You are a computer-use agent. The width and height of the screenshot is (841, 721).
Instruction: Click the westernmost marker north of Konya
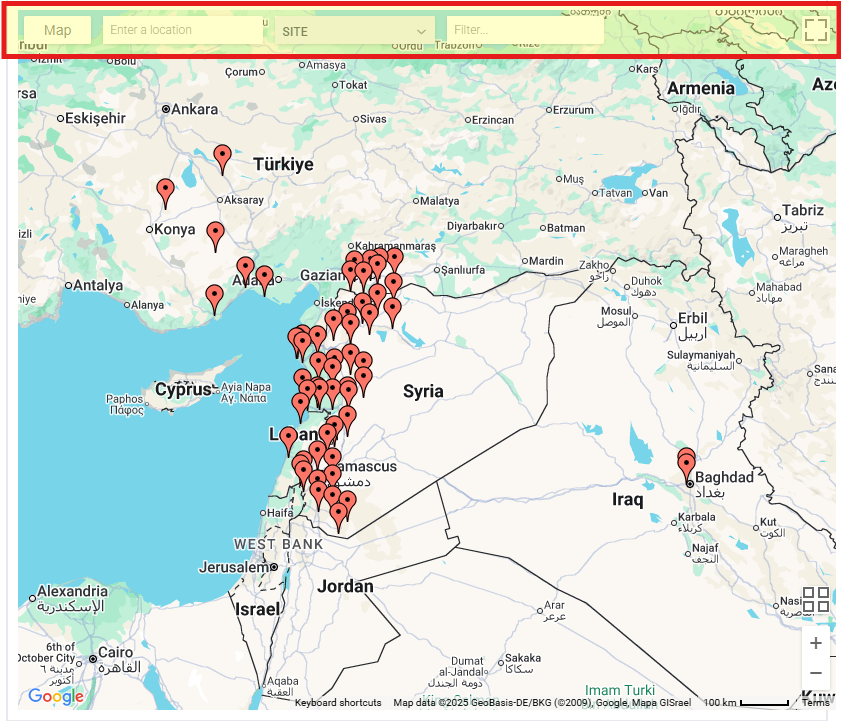click(x=165, y=190)
